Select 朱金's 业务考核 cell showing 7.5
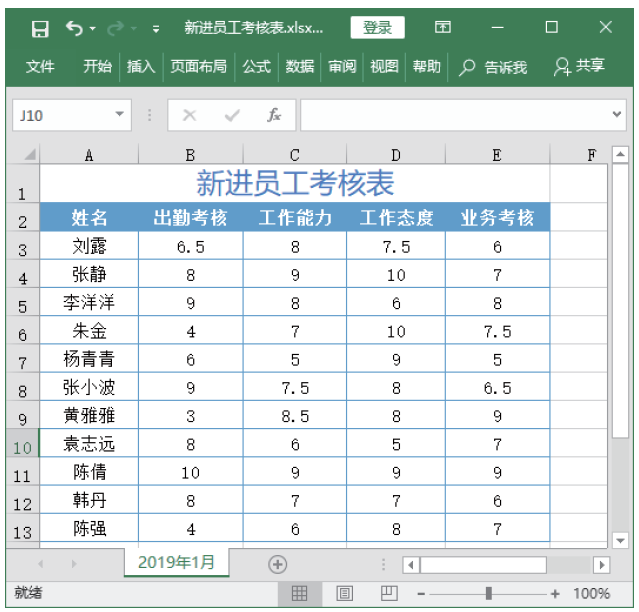 coord(497,331)
